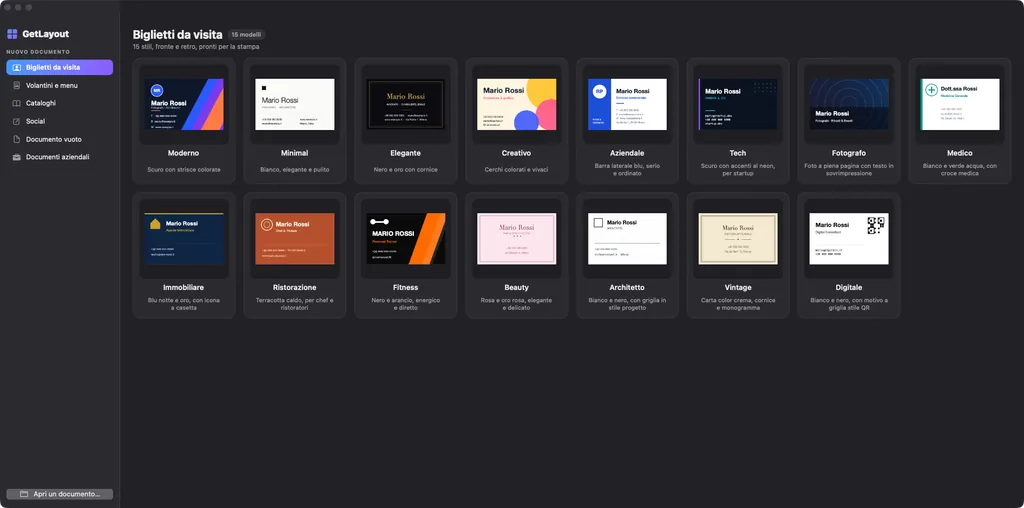Select Biglietti da visita in sidebar

click(59, 67)
